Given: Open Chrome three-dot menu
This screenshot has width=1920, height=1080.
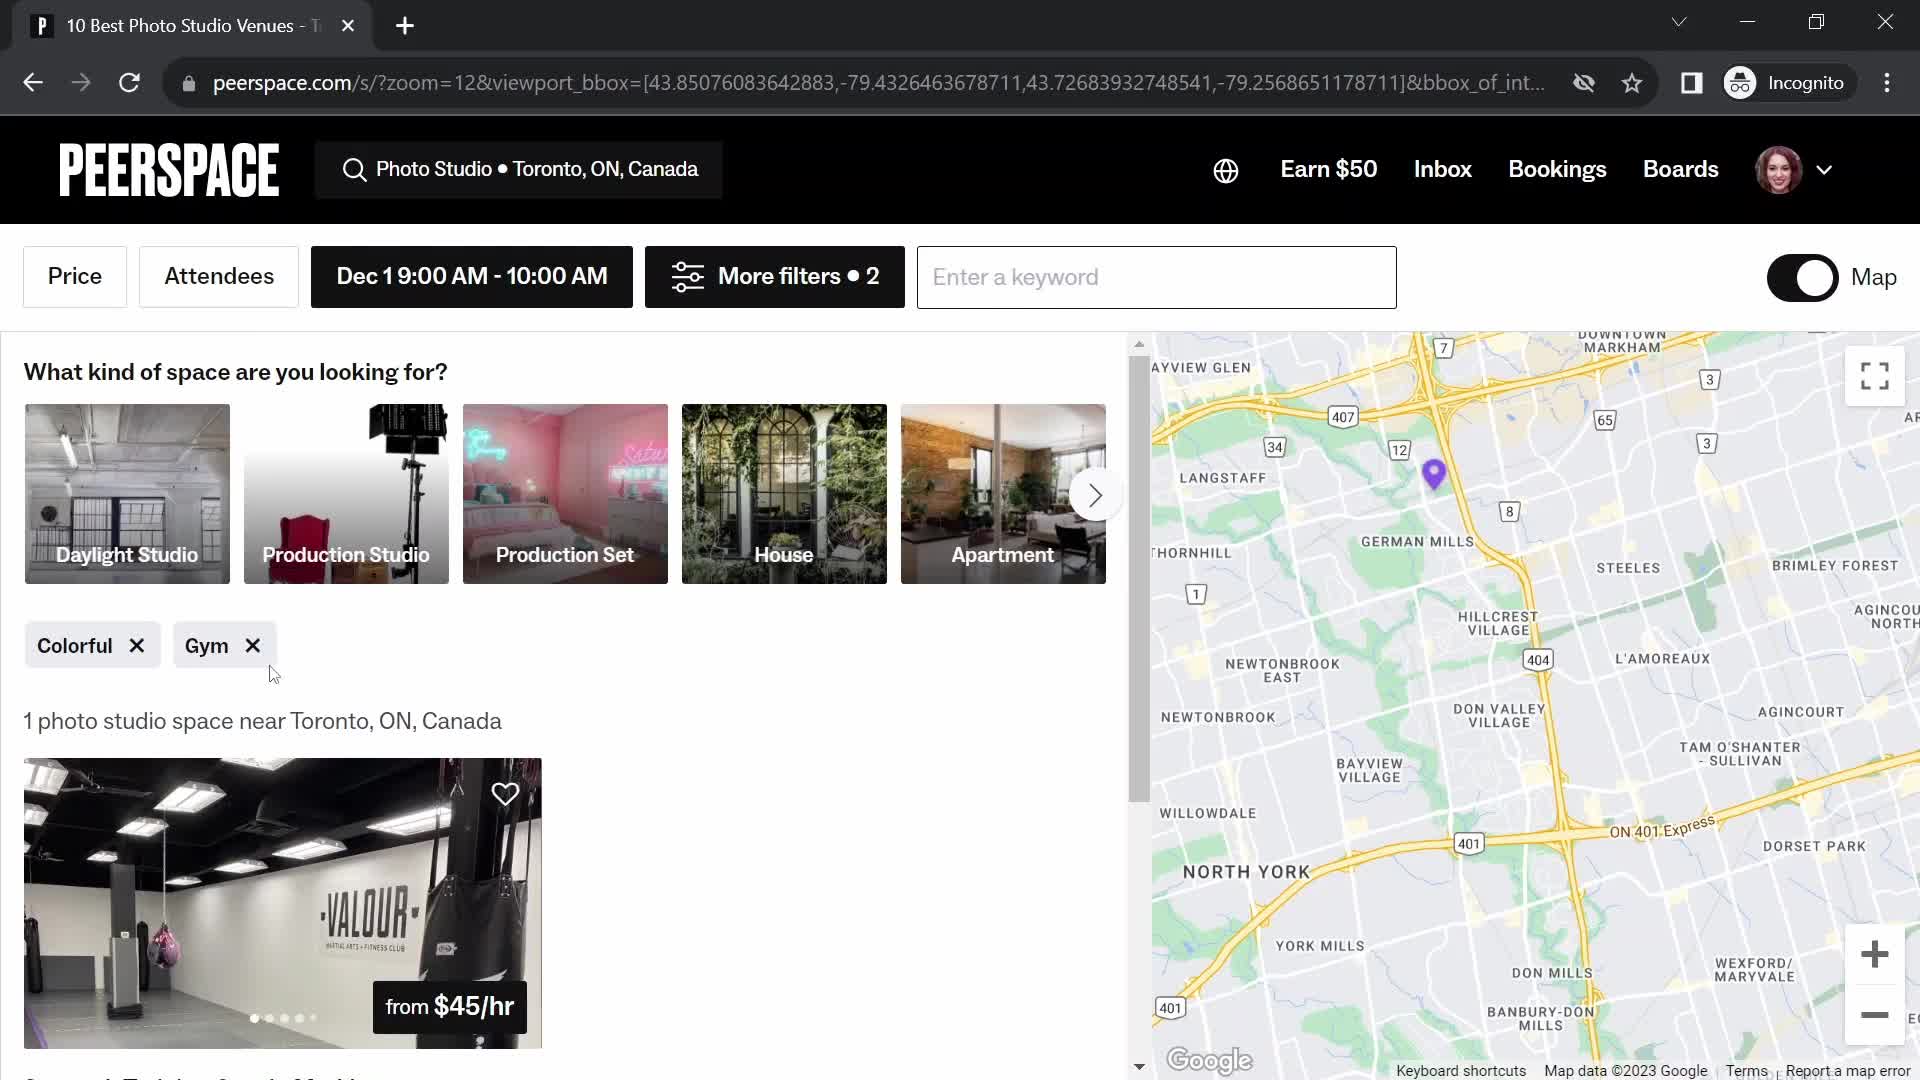Looking at the screenshot, I should 1887,83.
